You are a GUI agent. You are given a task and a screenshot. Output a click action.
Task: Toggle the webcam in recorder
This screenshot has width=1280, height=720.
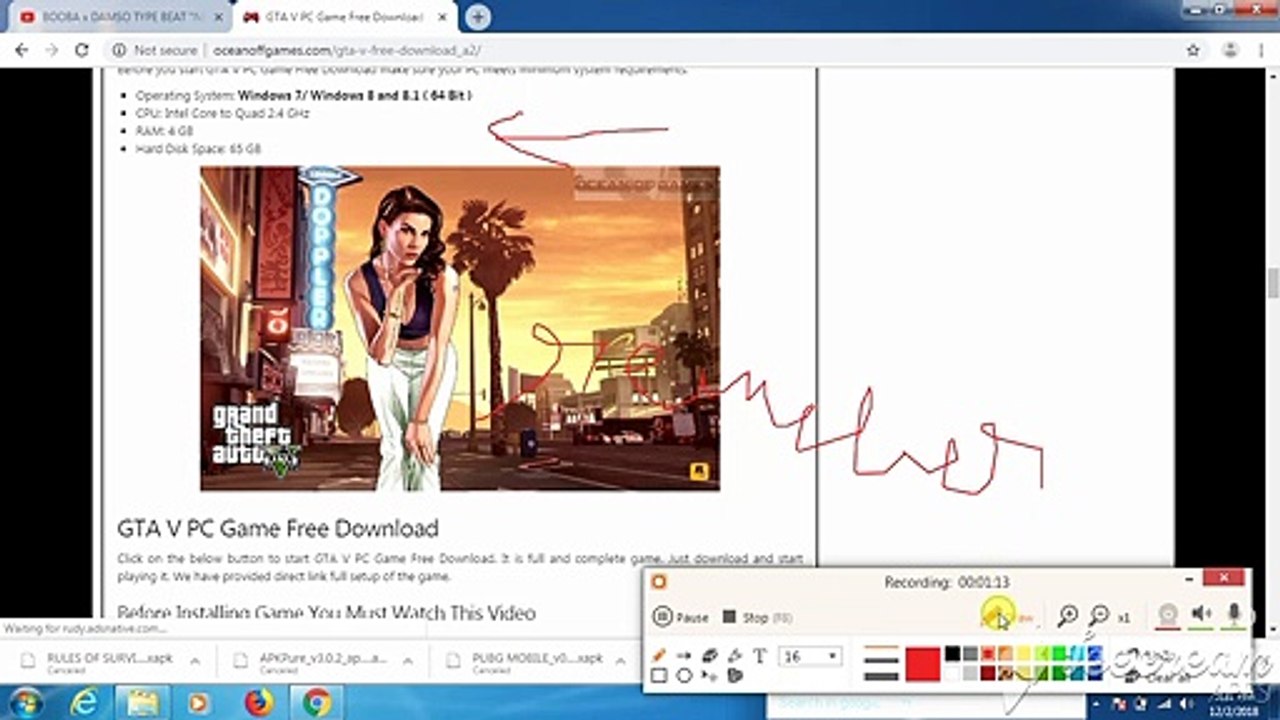coord(1167,616)
